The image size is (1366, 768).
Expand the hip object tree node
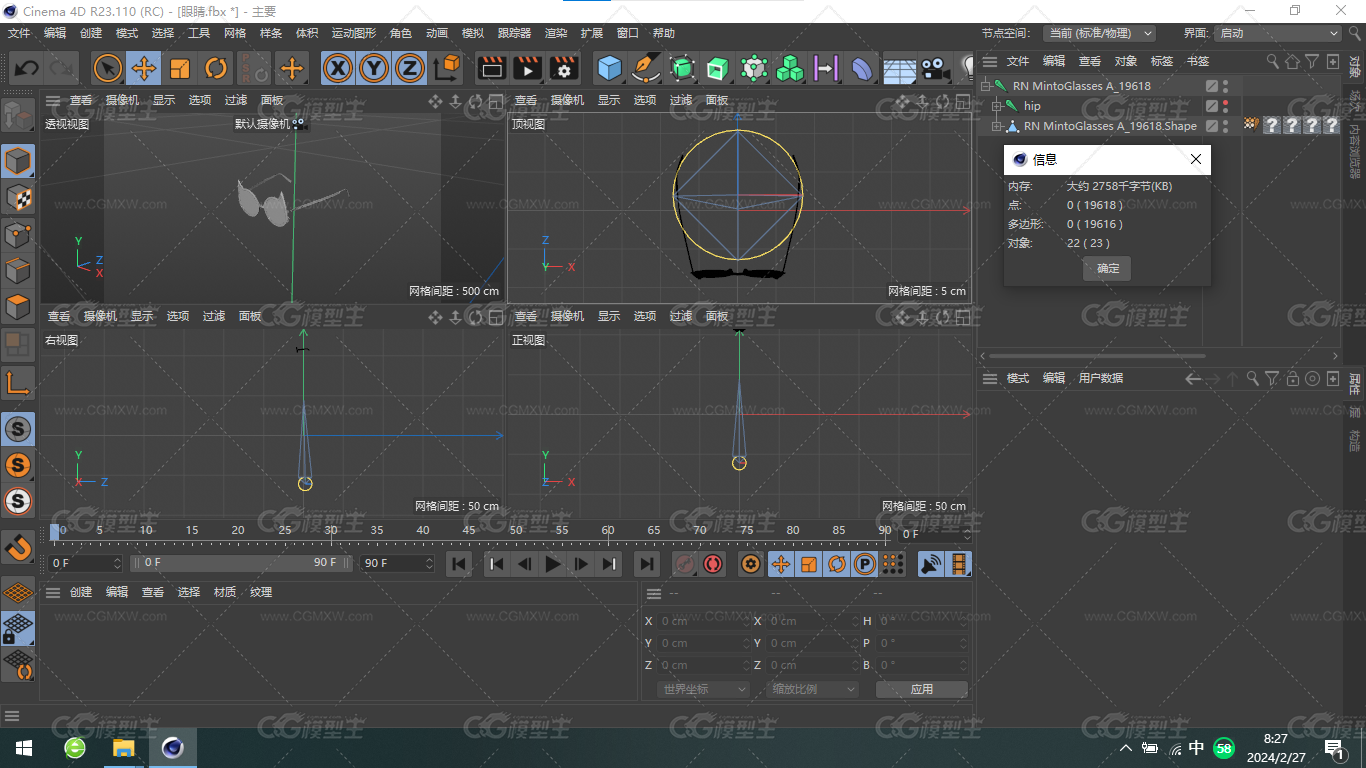(997, 106)
